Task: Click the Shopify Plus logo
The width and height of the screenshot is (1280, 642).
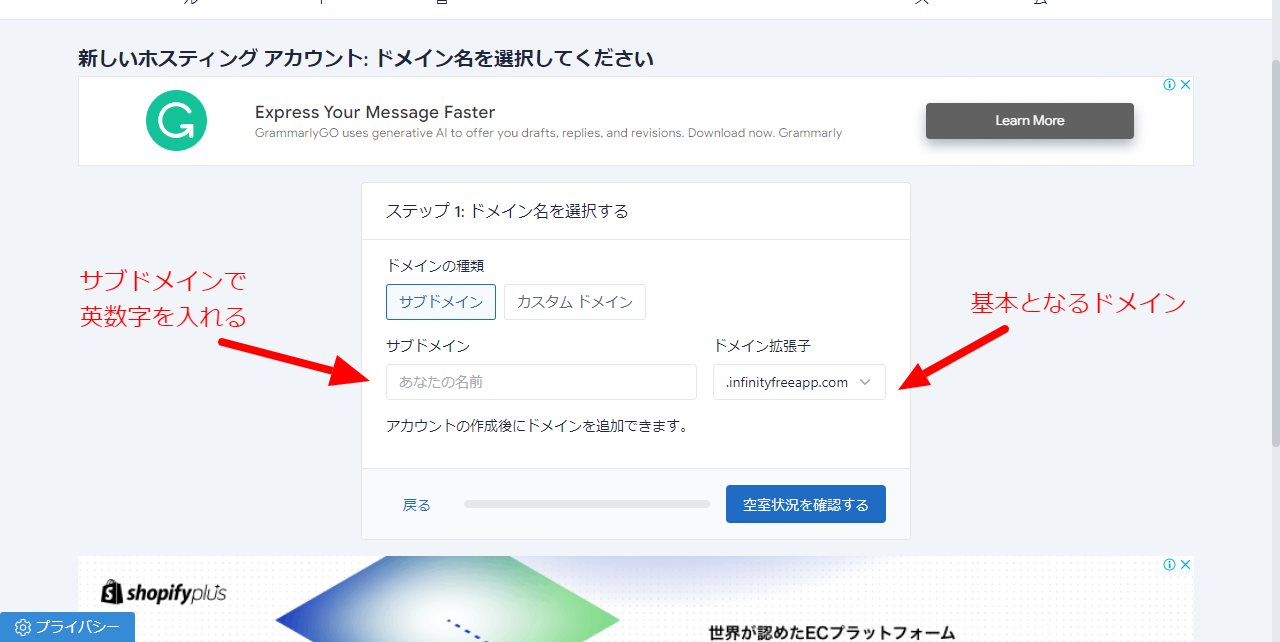Action: [164, 592]
